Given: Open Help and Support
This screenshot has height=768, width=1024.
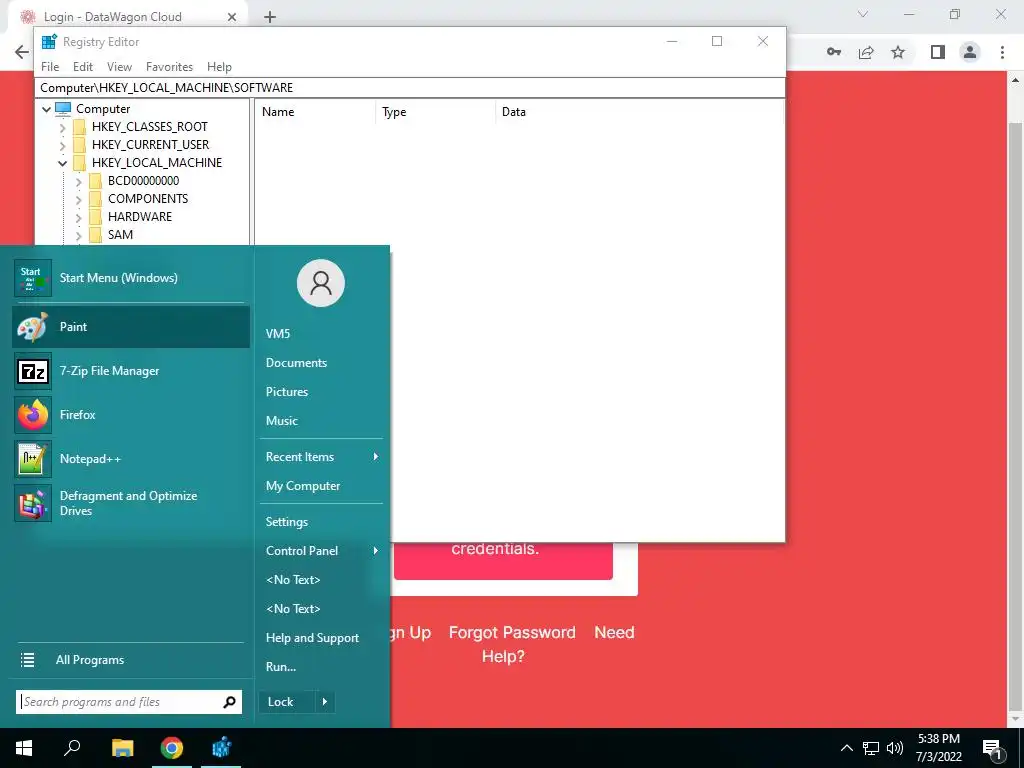Looking at the screenshot, I should click(312, 638).
